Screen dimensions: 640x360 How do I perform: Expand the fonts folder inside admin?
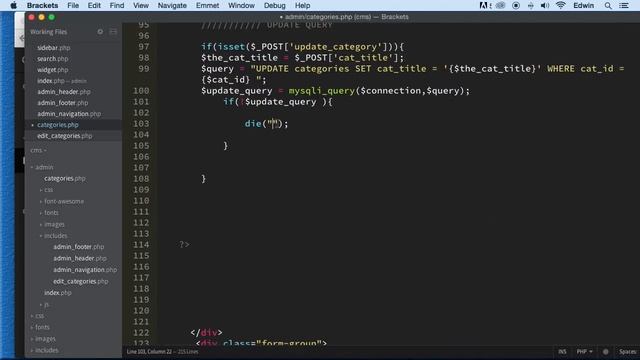(x=41, y=213)
